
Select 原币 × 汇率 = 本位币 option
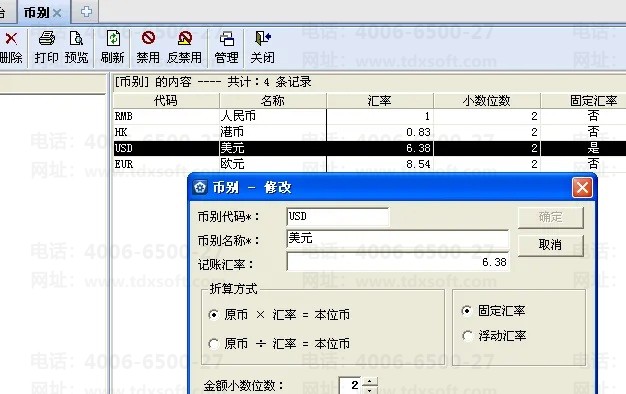pyautogui.click(x=214, y=315)
